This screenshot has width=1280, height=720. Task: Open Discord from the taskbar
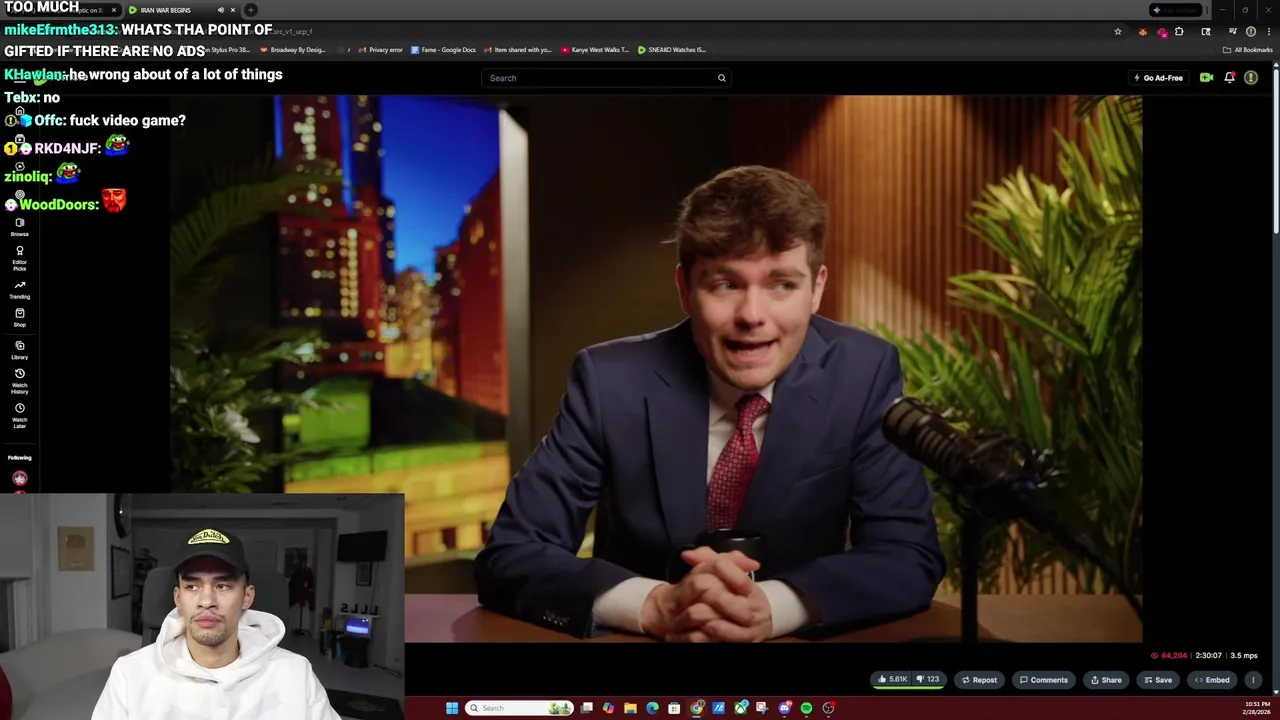point(785,708)
